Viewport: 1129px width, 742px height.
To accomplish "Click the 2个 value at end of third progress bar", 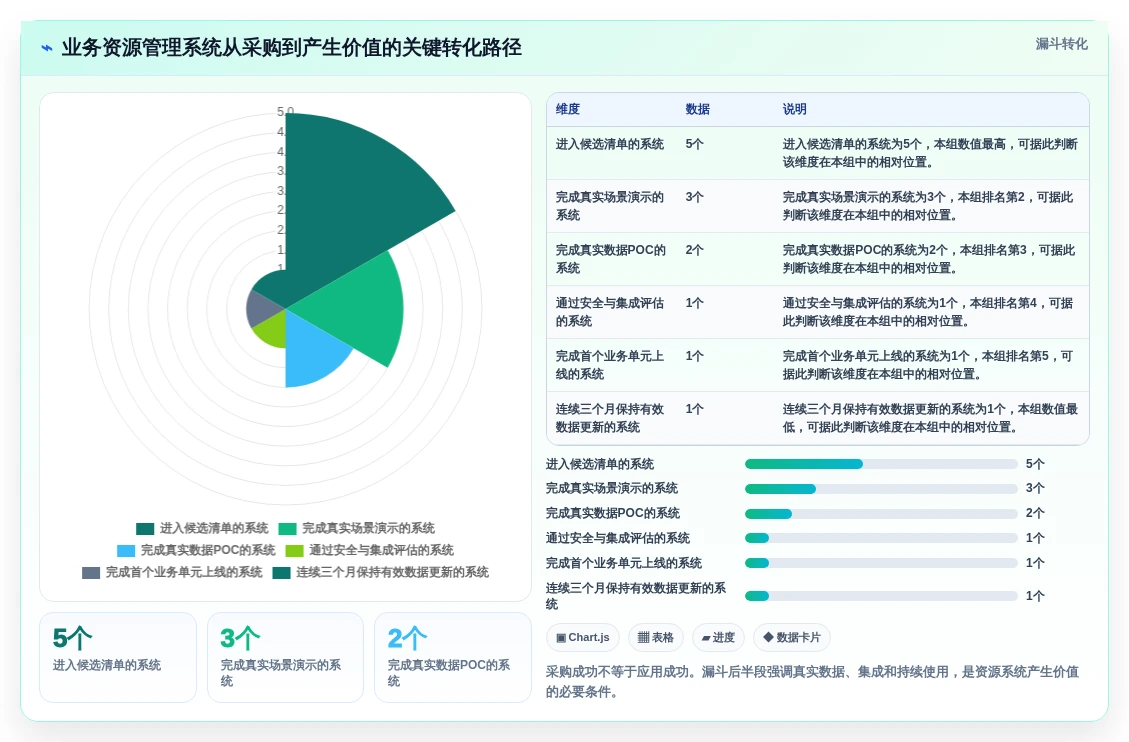I will click(1035, 514).
